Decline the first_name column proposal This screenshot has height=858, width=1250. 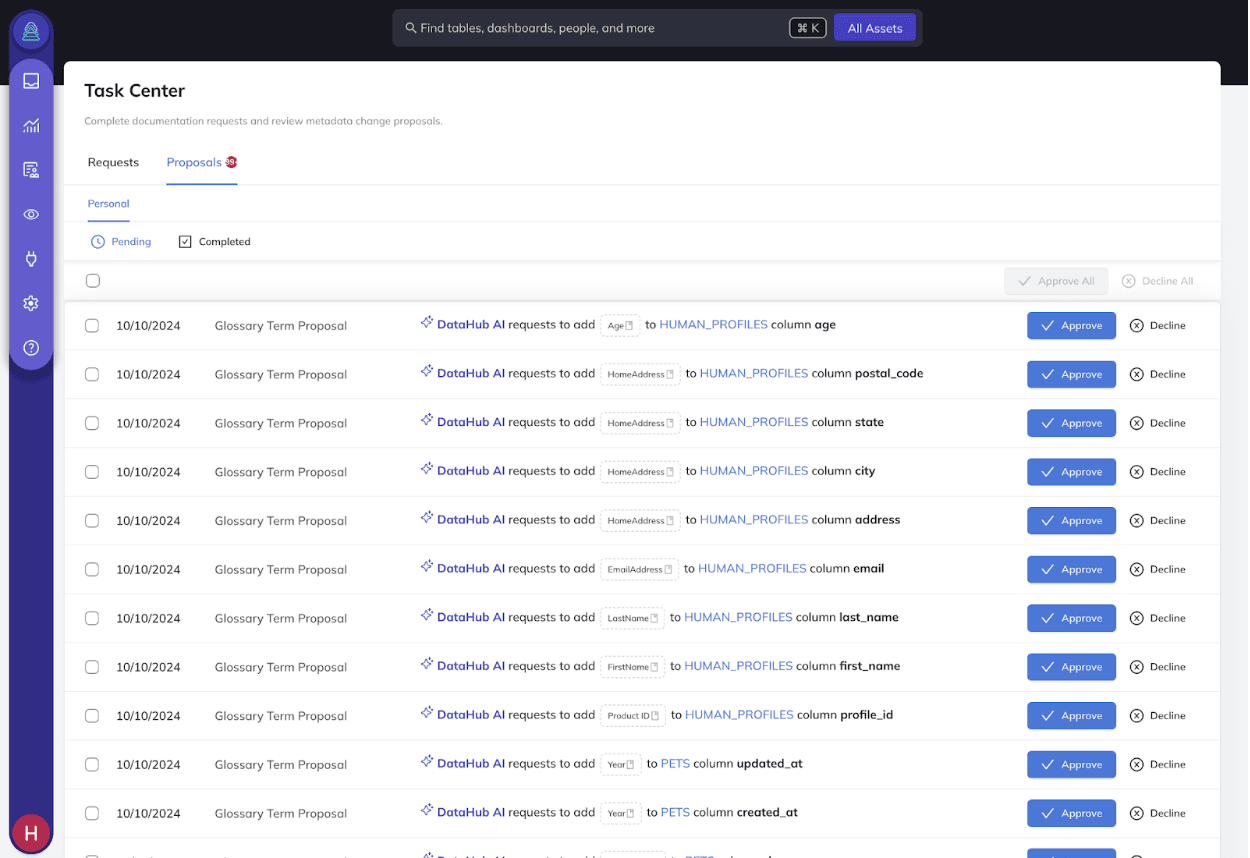tap(1157, 667)
